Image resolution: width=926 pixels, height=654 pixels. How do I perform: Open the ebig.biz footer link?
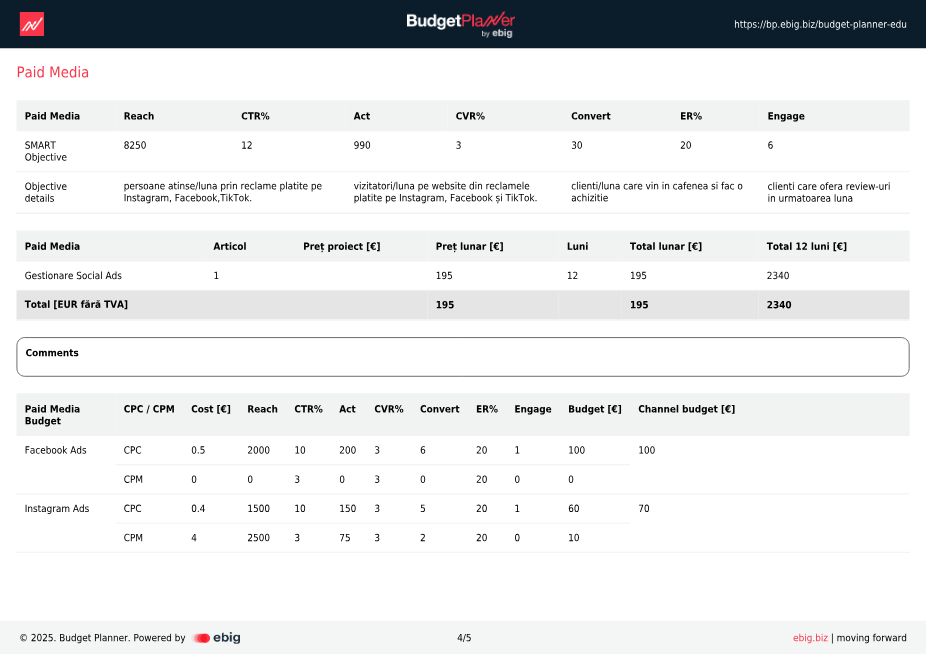tap(810, 638)
